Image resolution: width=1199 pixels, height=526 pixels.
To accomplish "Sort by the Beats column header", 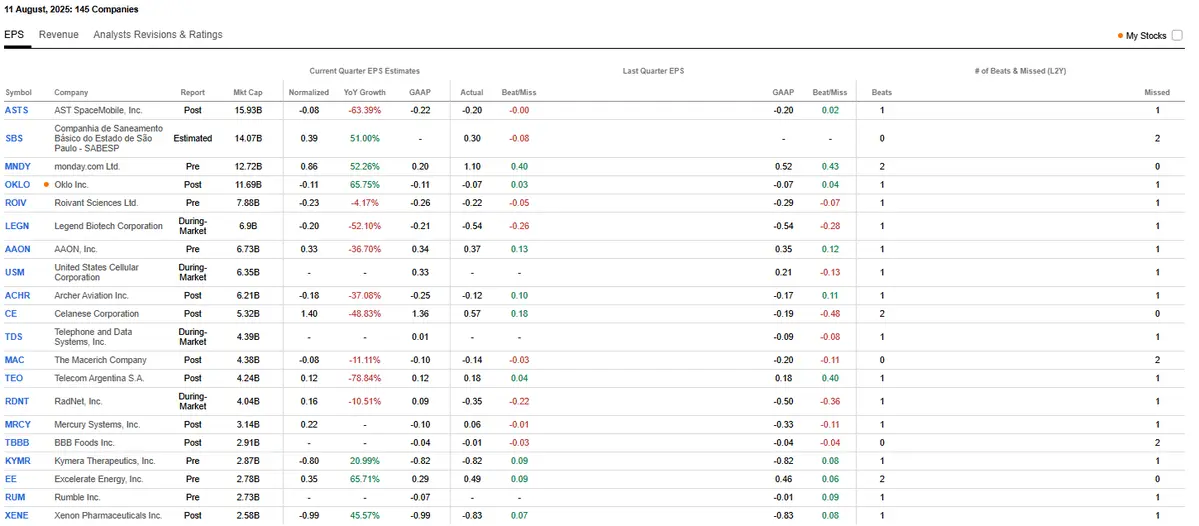I will (x=882, y=93).
